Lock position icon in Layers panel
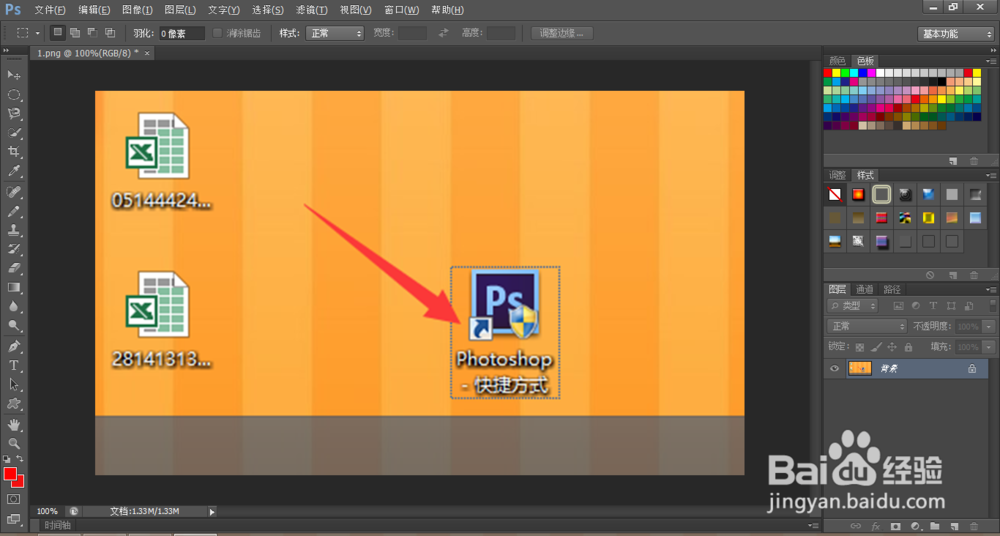Viewport: 1000px width, 536px height. pyautogui.click(x=892, y=347)
